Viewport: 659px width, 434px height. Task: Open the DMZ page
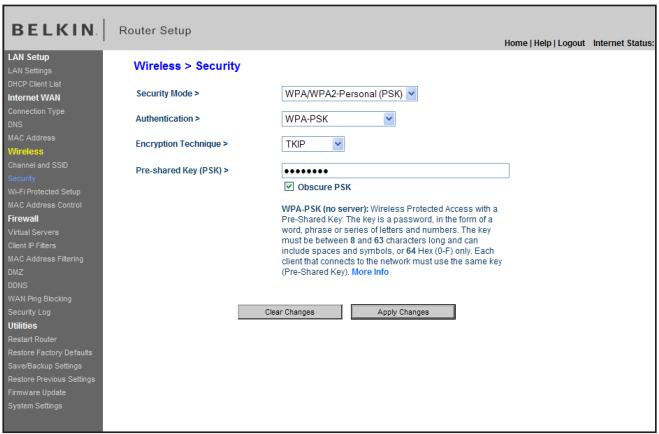16,272
